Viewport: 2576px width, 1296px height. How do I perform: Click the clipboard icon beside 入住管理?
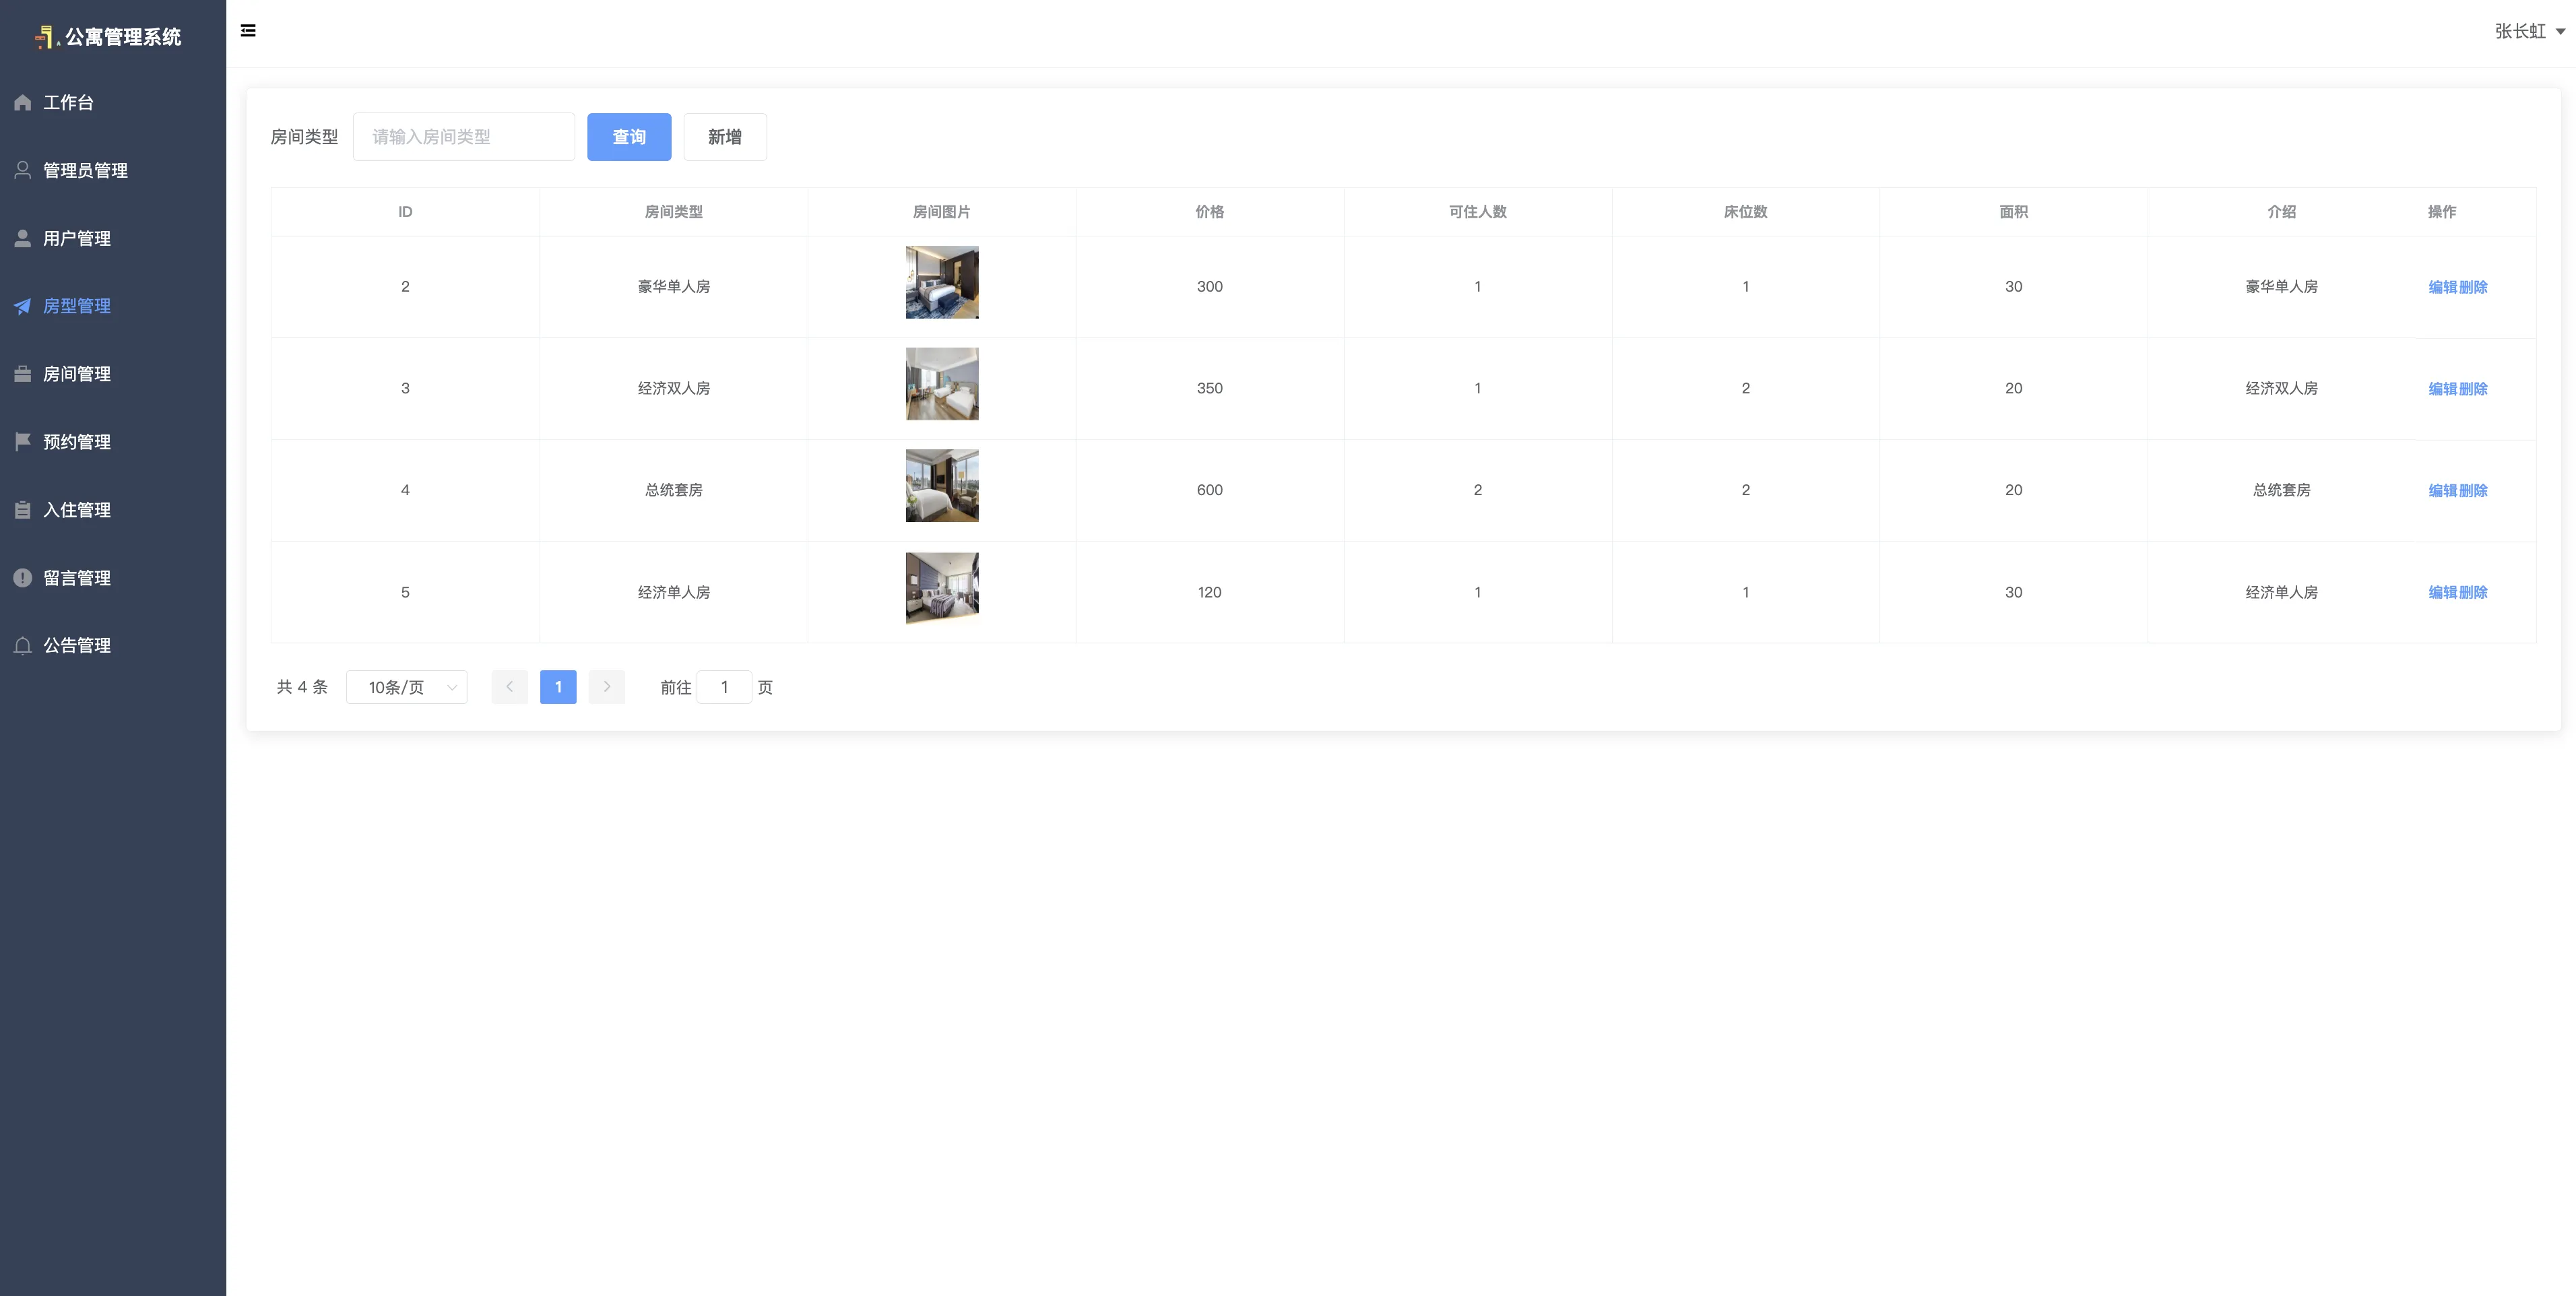coord(23,510)
